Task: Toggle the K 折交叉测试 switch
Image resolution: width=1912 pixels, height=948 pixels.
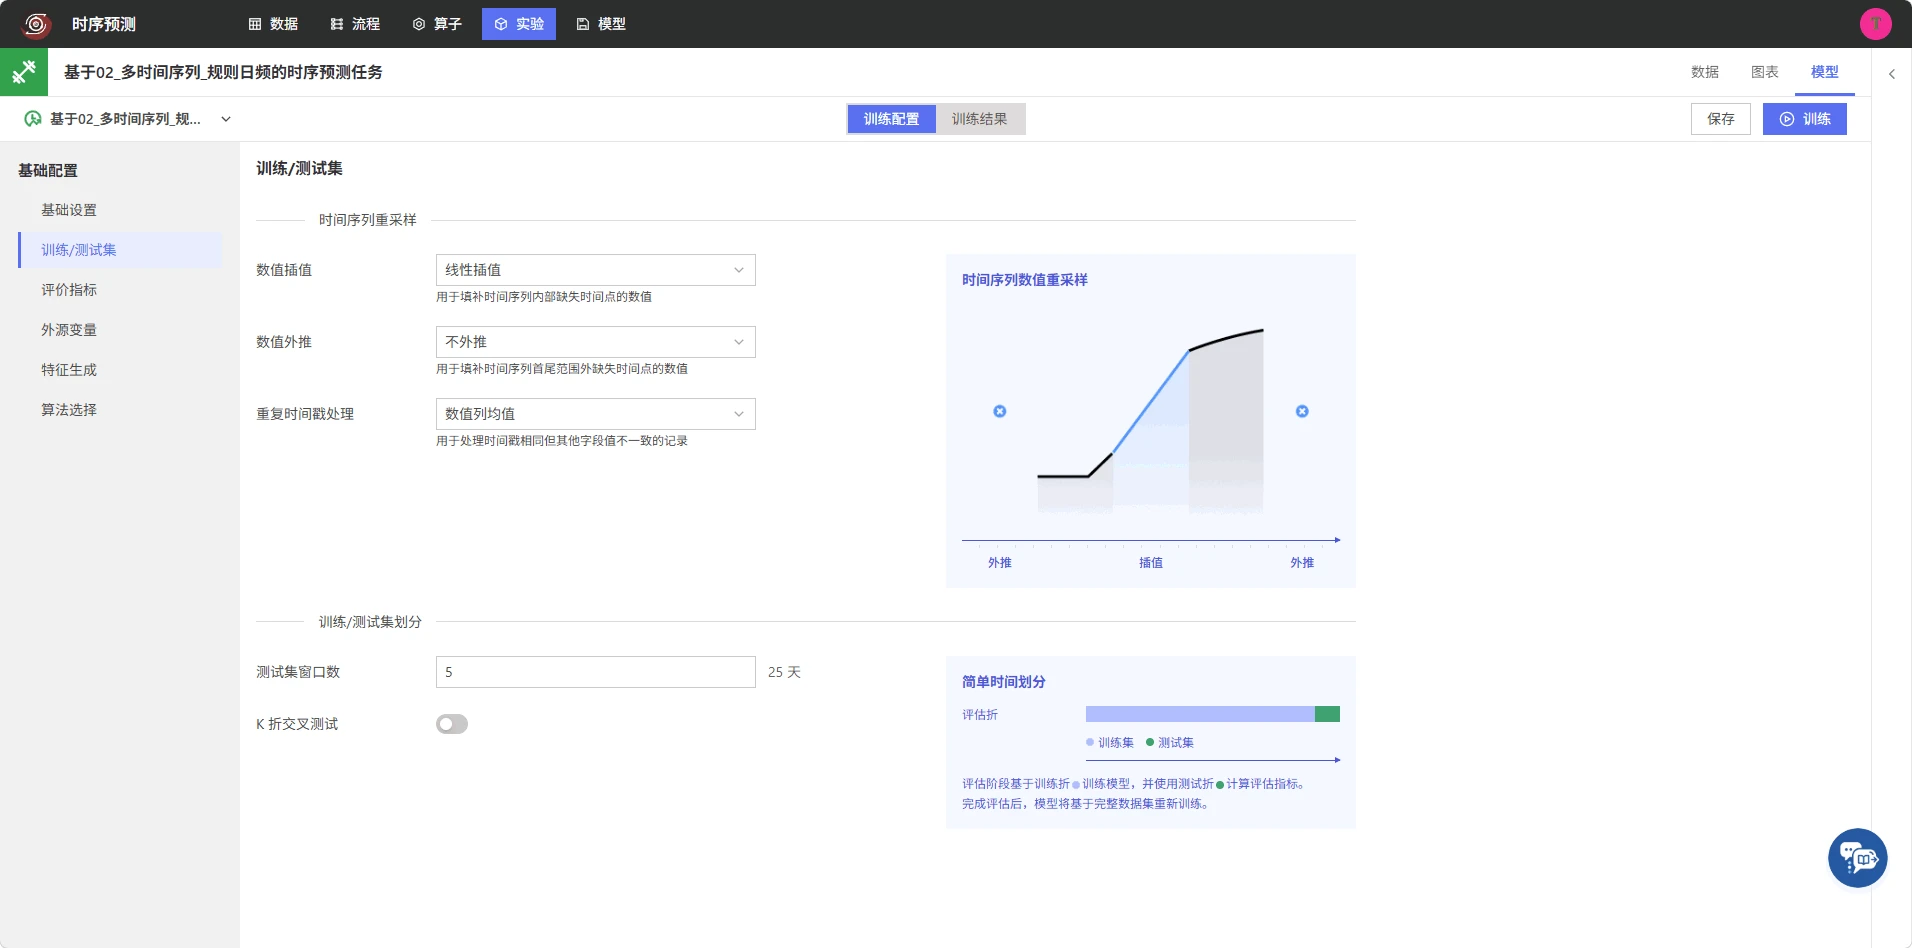Action: 452,724
